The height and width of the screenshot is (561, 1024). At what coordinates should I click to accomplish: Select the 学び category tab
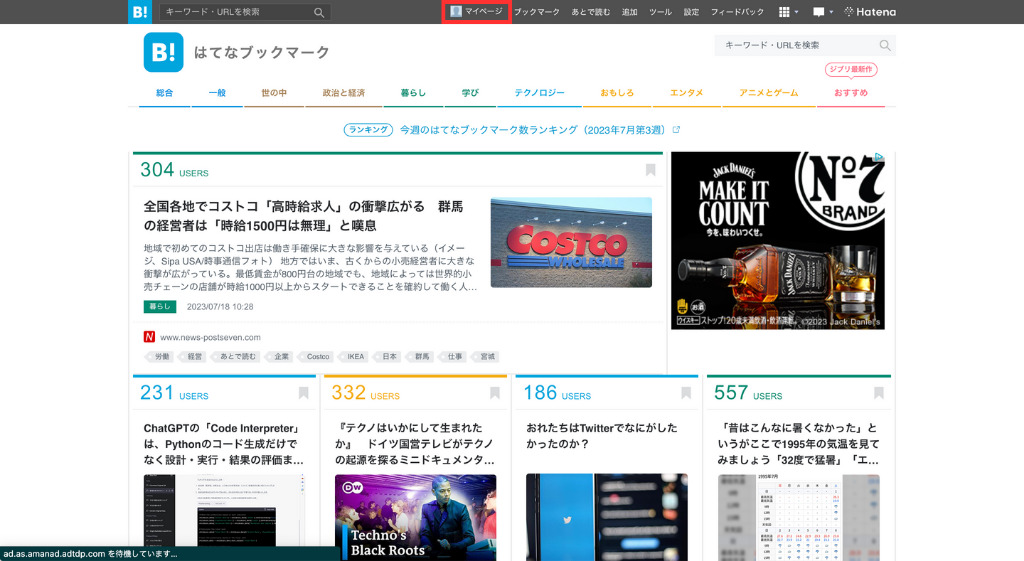[470, 93]
